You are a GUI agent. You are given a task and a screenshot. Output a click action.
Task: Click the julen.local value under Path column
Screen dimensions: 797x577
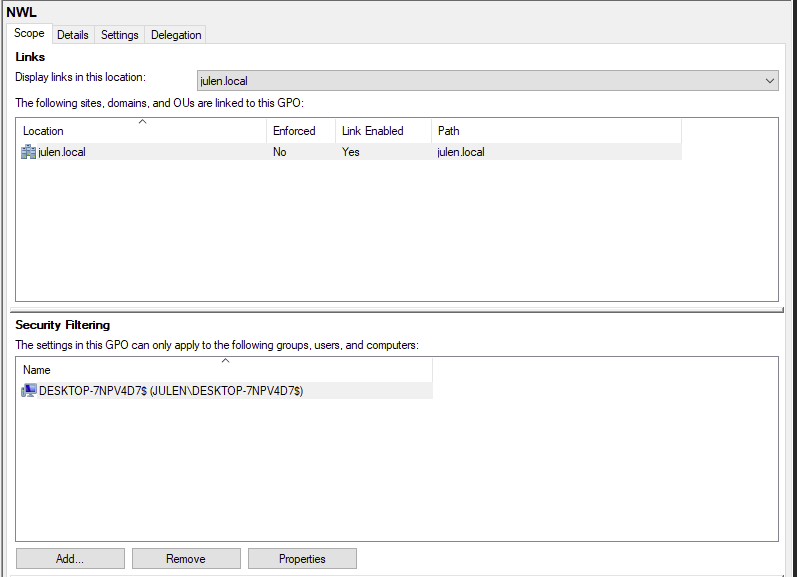click(461, 152)
